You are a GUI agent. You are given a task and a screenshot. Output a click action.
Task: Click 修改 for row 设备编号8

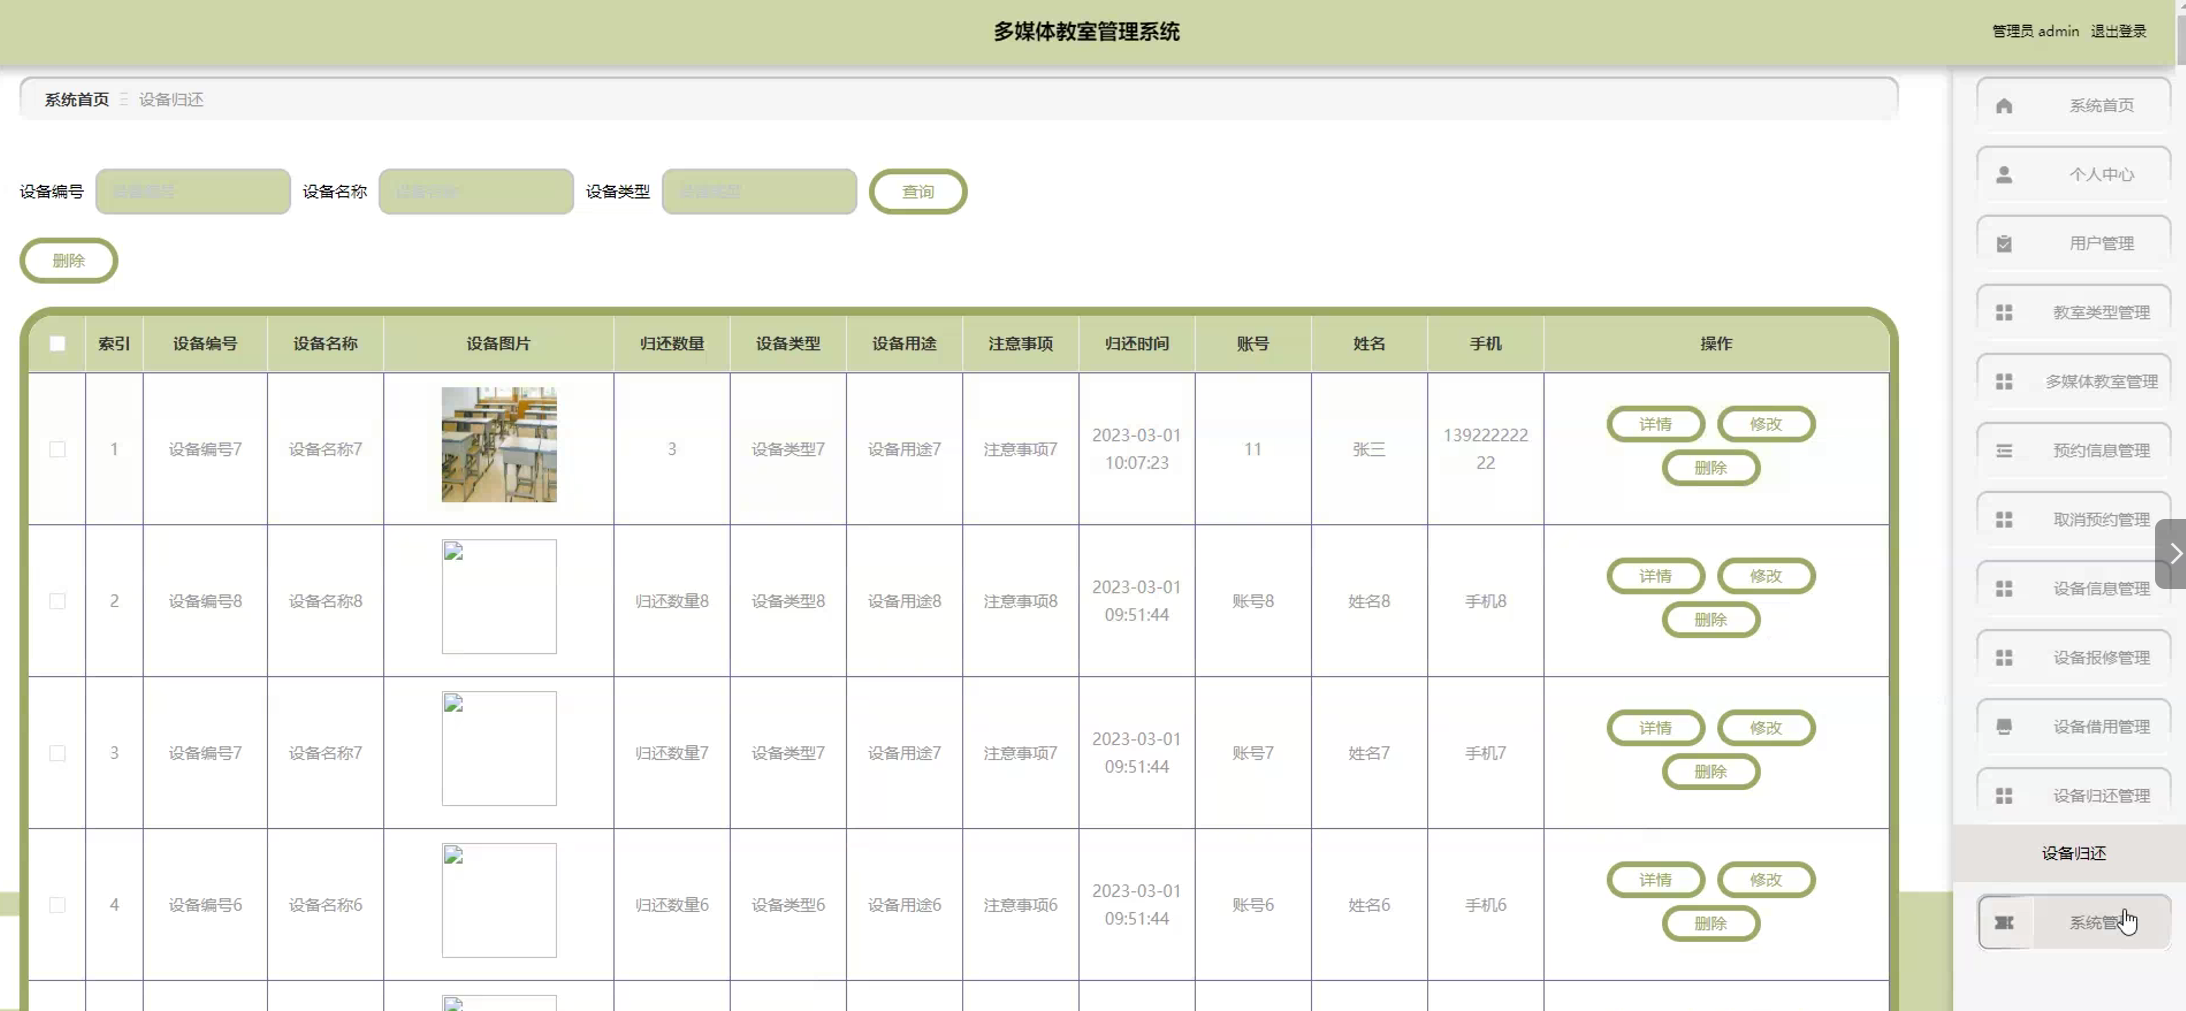(1765, 576)
